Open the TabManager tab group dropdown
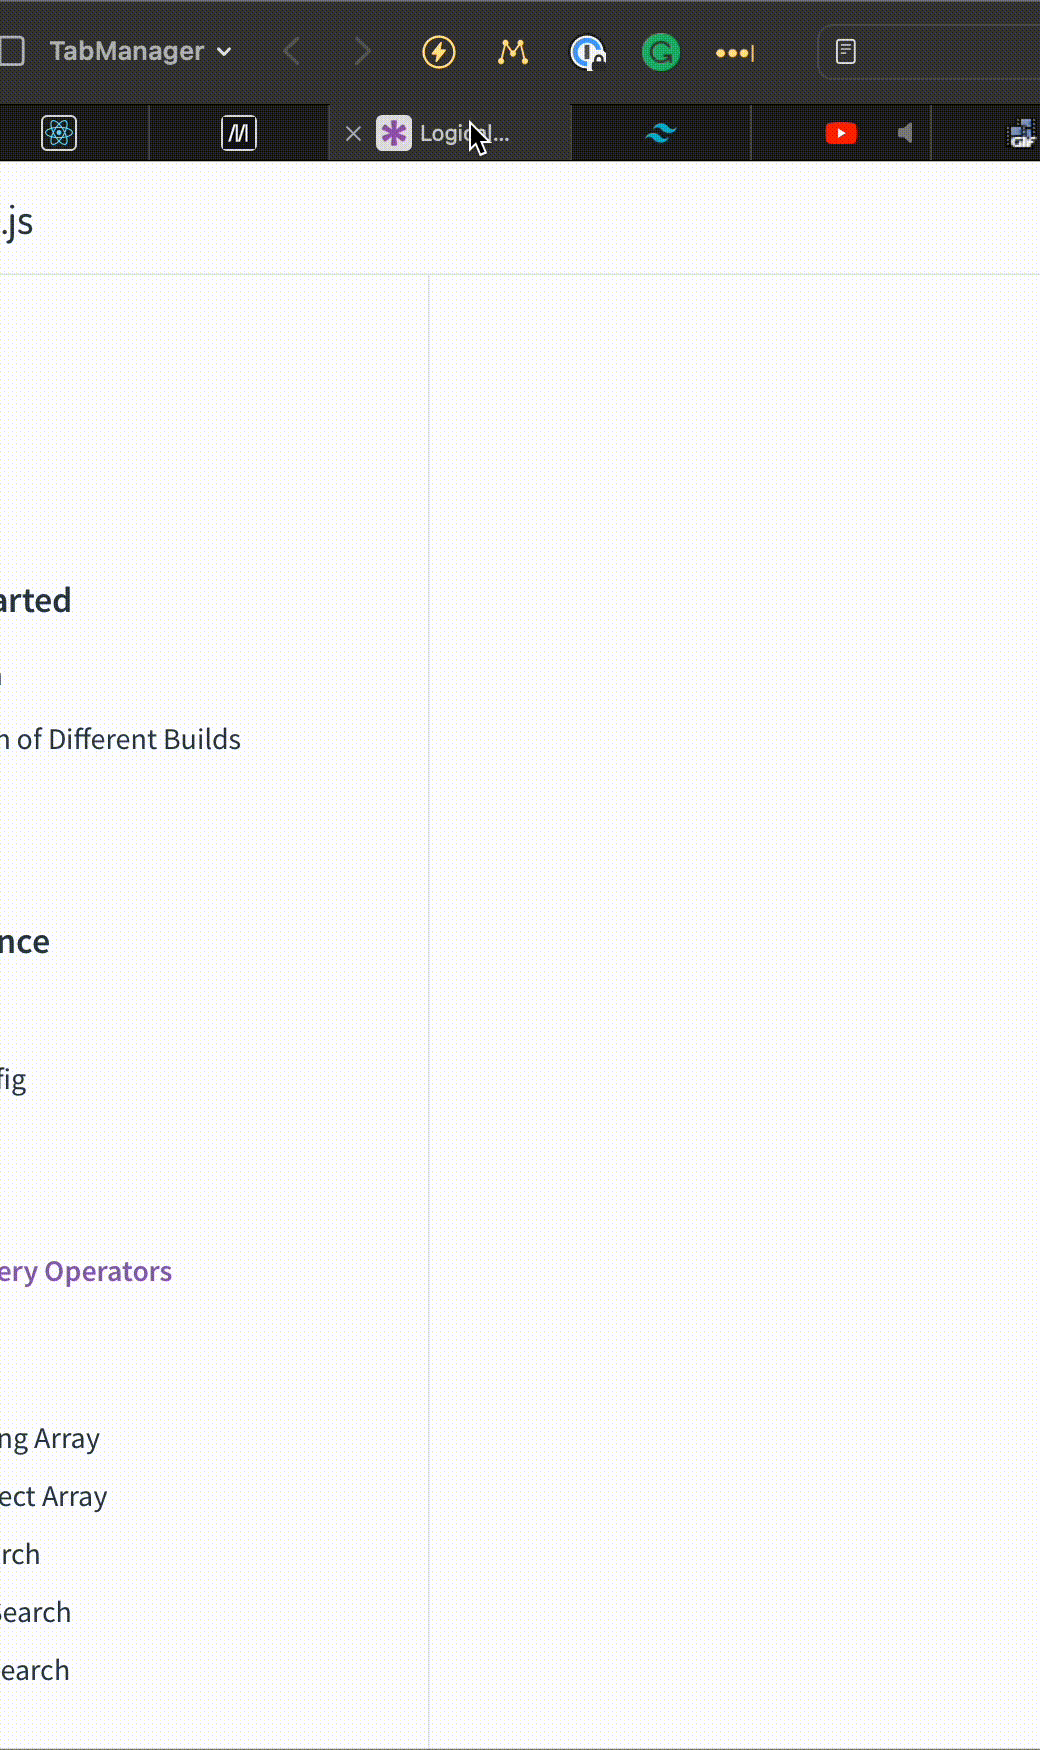 [141, 51]
